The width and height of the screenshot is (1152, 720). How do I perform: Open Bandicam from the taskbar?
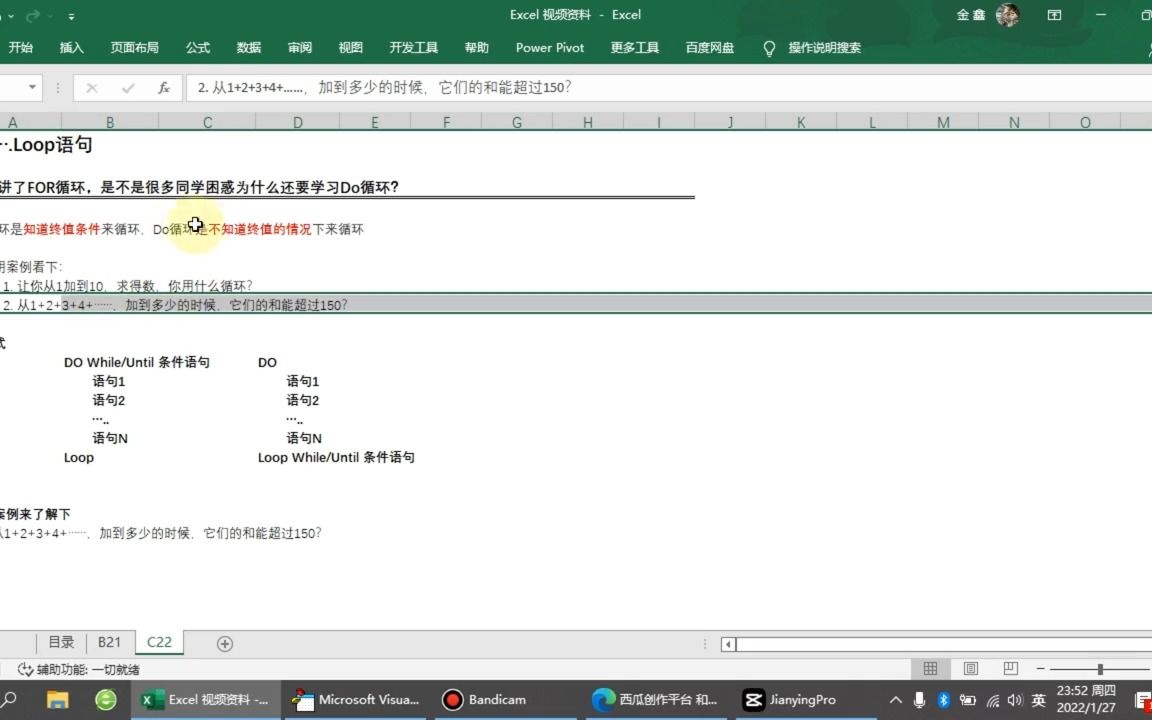(453, 700)
